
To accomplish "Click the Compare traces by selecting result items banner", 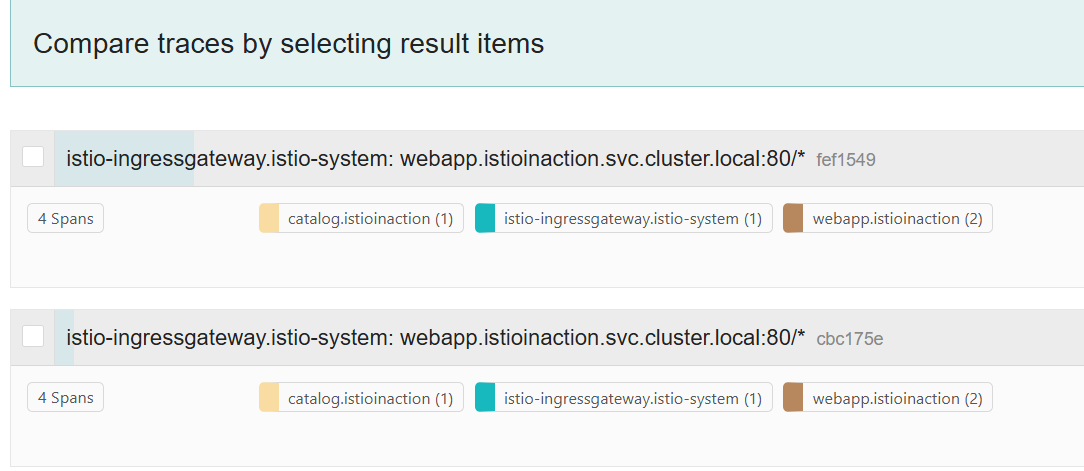I will coord(547,43).
